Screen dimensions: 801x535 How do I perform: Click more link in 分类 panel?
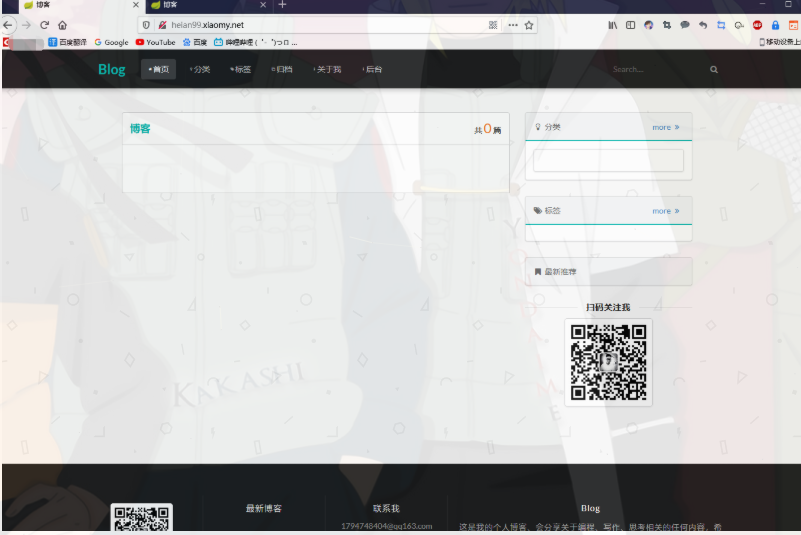[666, 127]
